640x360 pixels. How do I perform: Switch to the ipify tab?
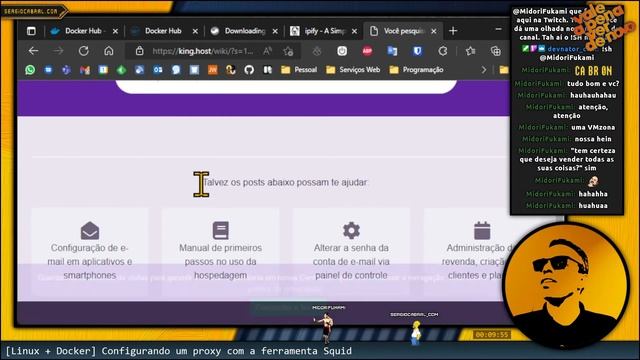323,31
